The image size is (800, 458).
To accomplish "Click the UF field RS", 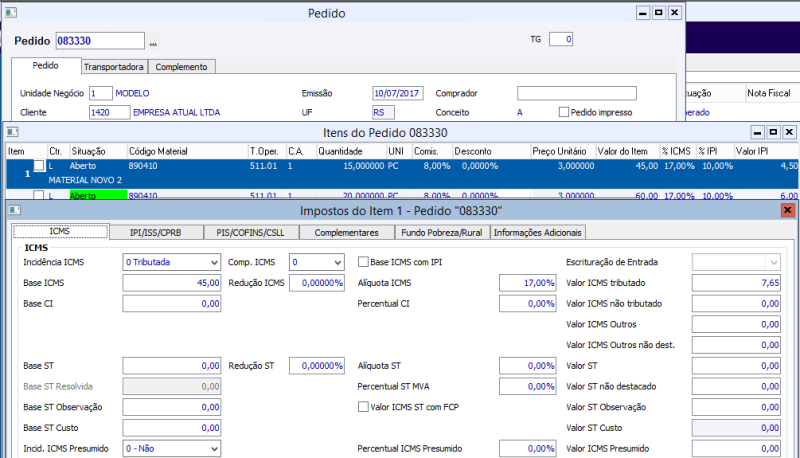I will pyautogui.click(x=383, y=112).
